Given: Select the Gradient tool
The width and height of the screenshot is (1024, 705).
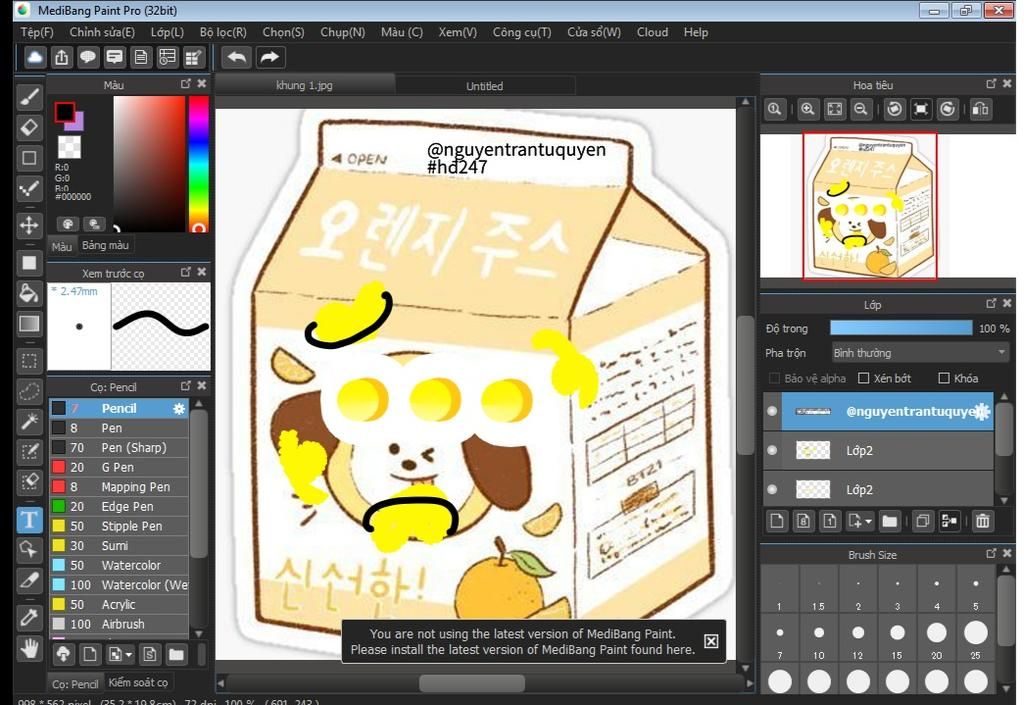Looking at the screenshot, I should pos(29,324).
